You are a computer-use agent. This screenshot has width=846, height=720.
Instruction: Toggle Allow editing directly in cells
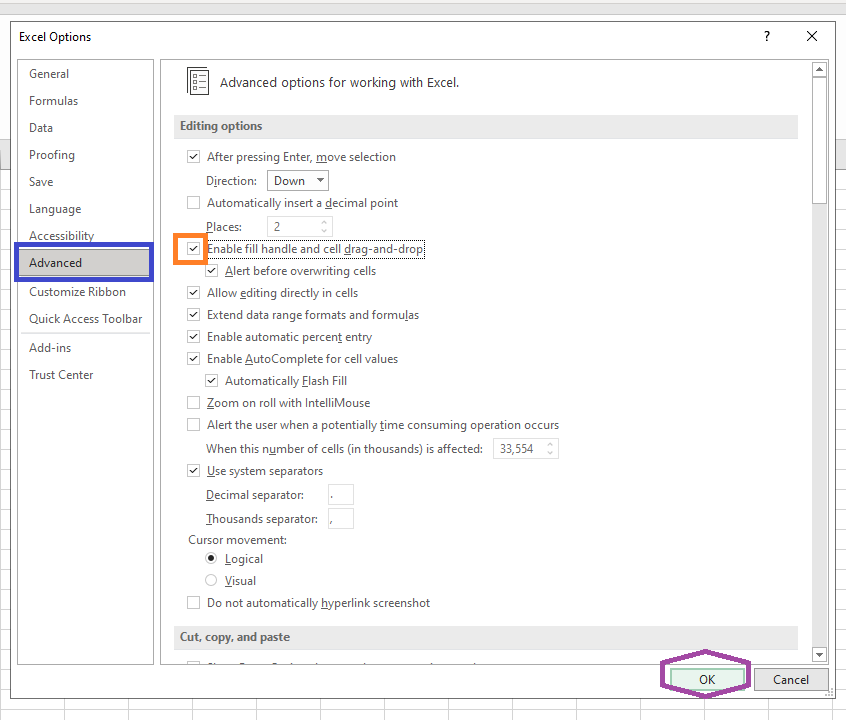193,293
